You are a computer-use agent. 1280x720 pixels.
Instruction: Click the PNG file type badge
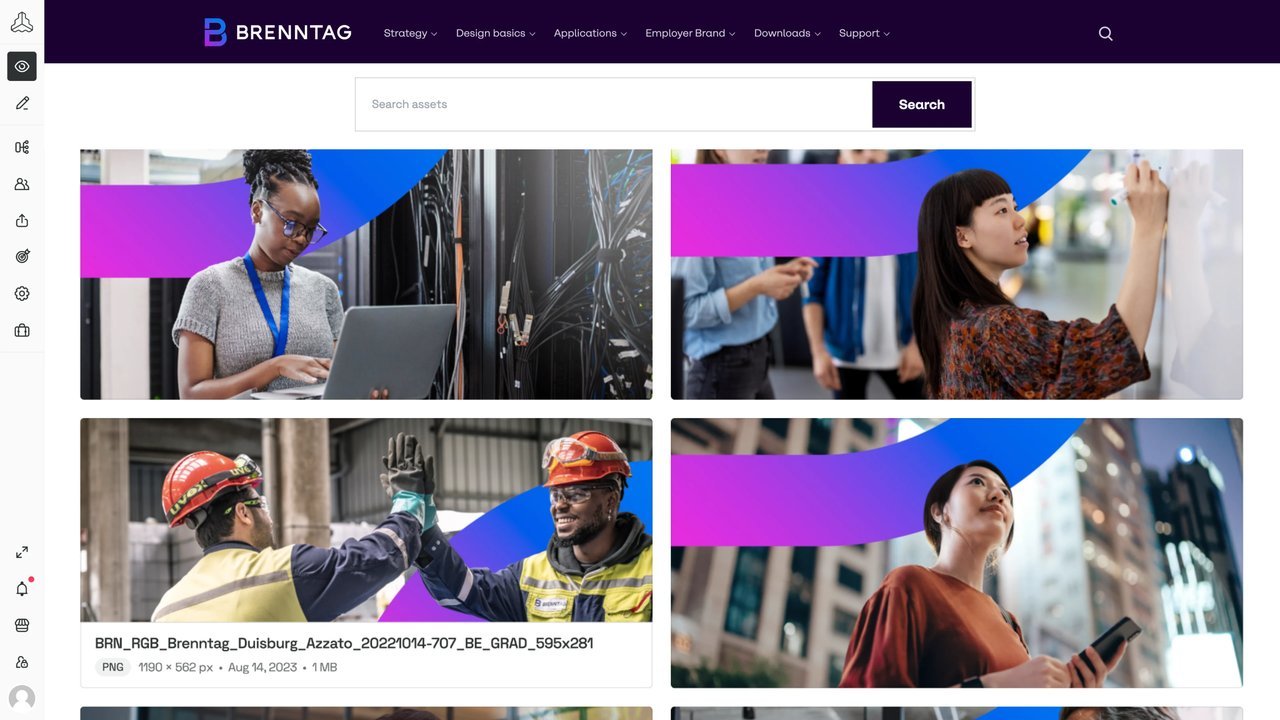point(113,667)
